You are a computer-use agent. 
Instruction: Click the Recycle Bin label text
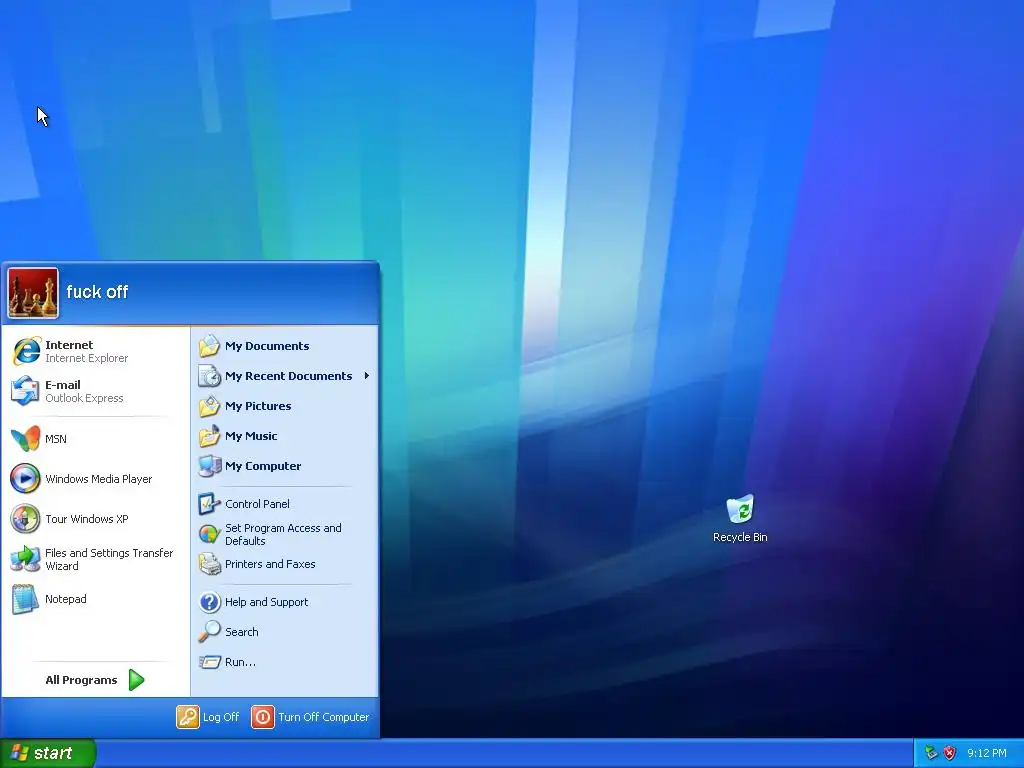coord(740,537)
